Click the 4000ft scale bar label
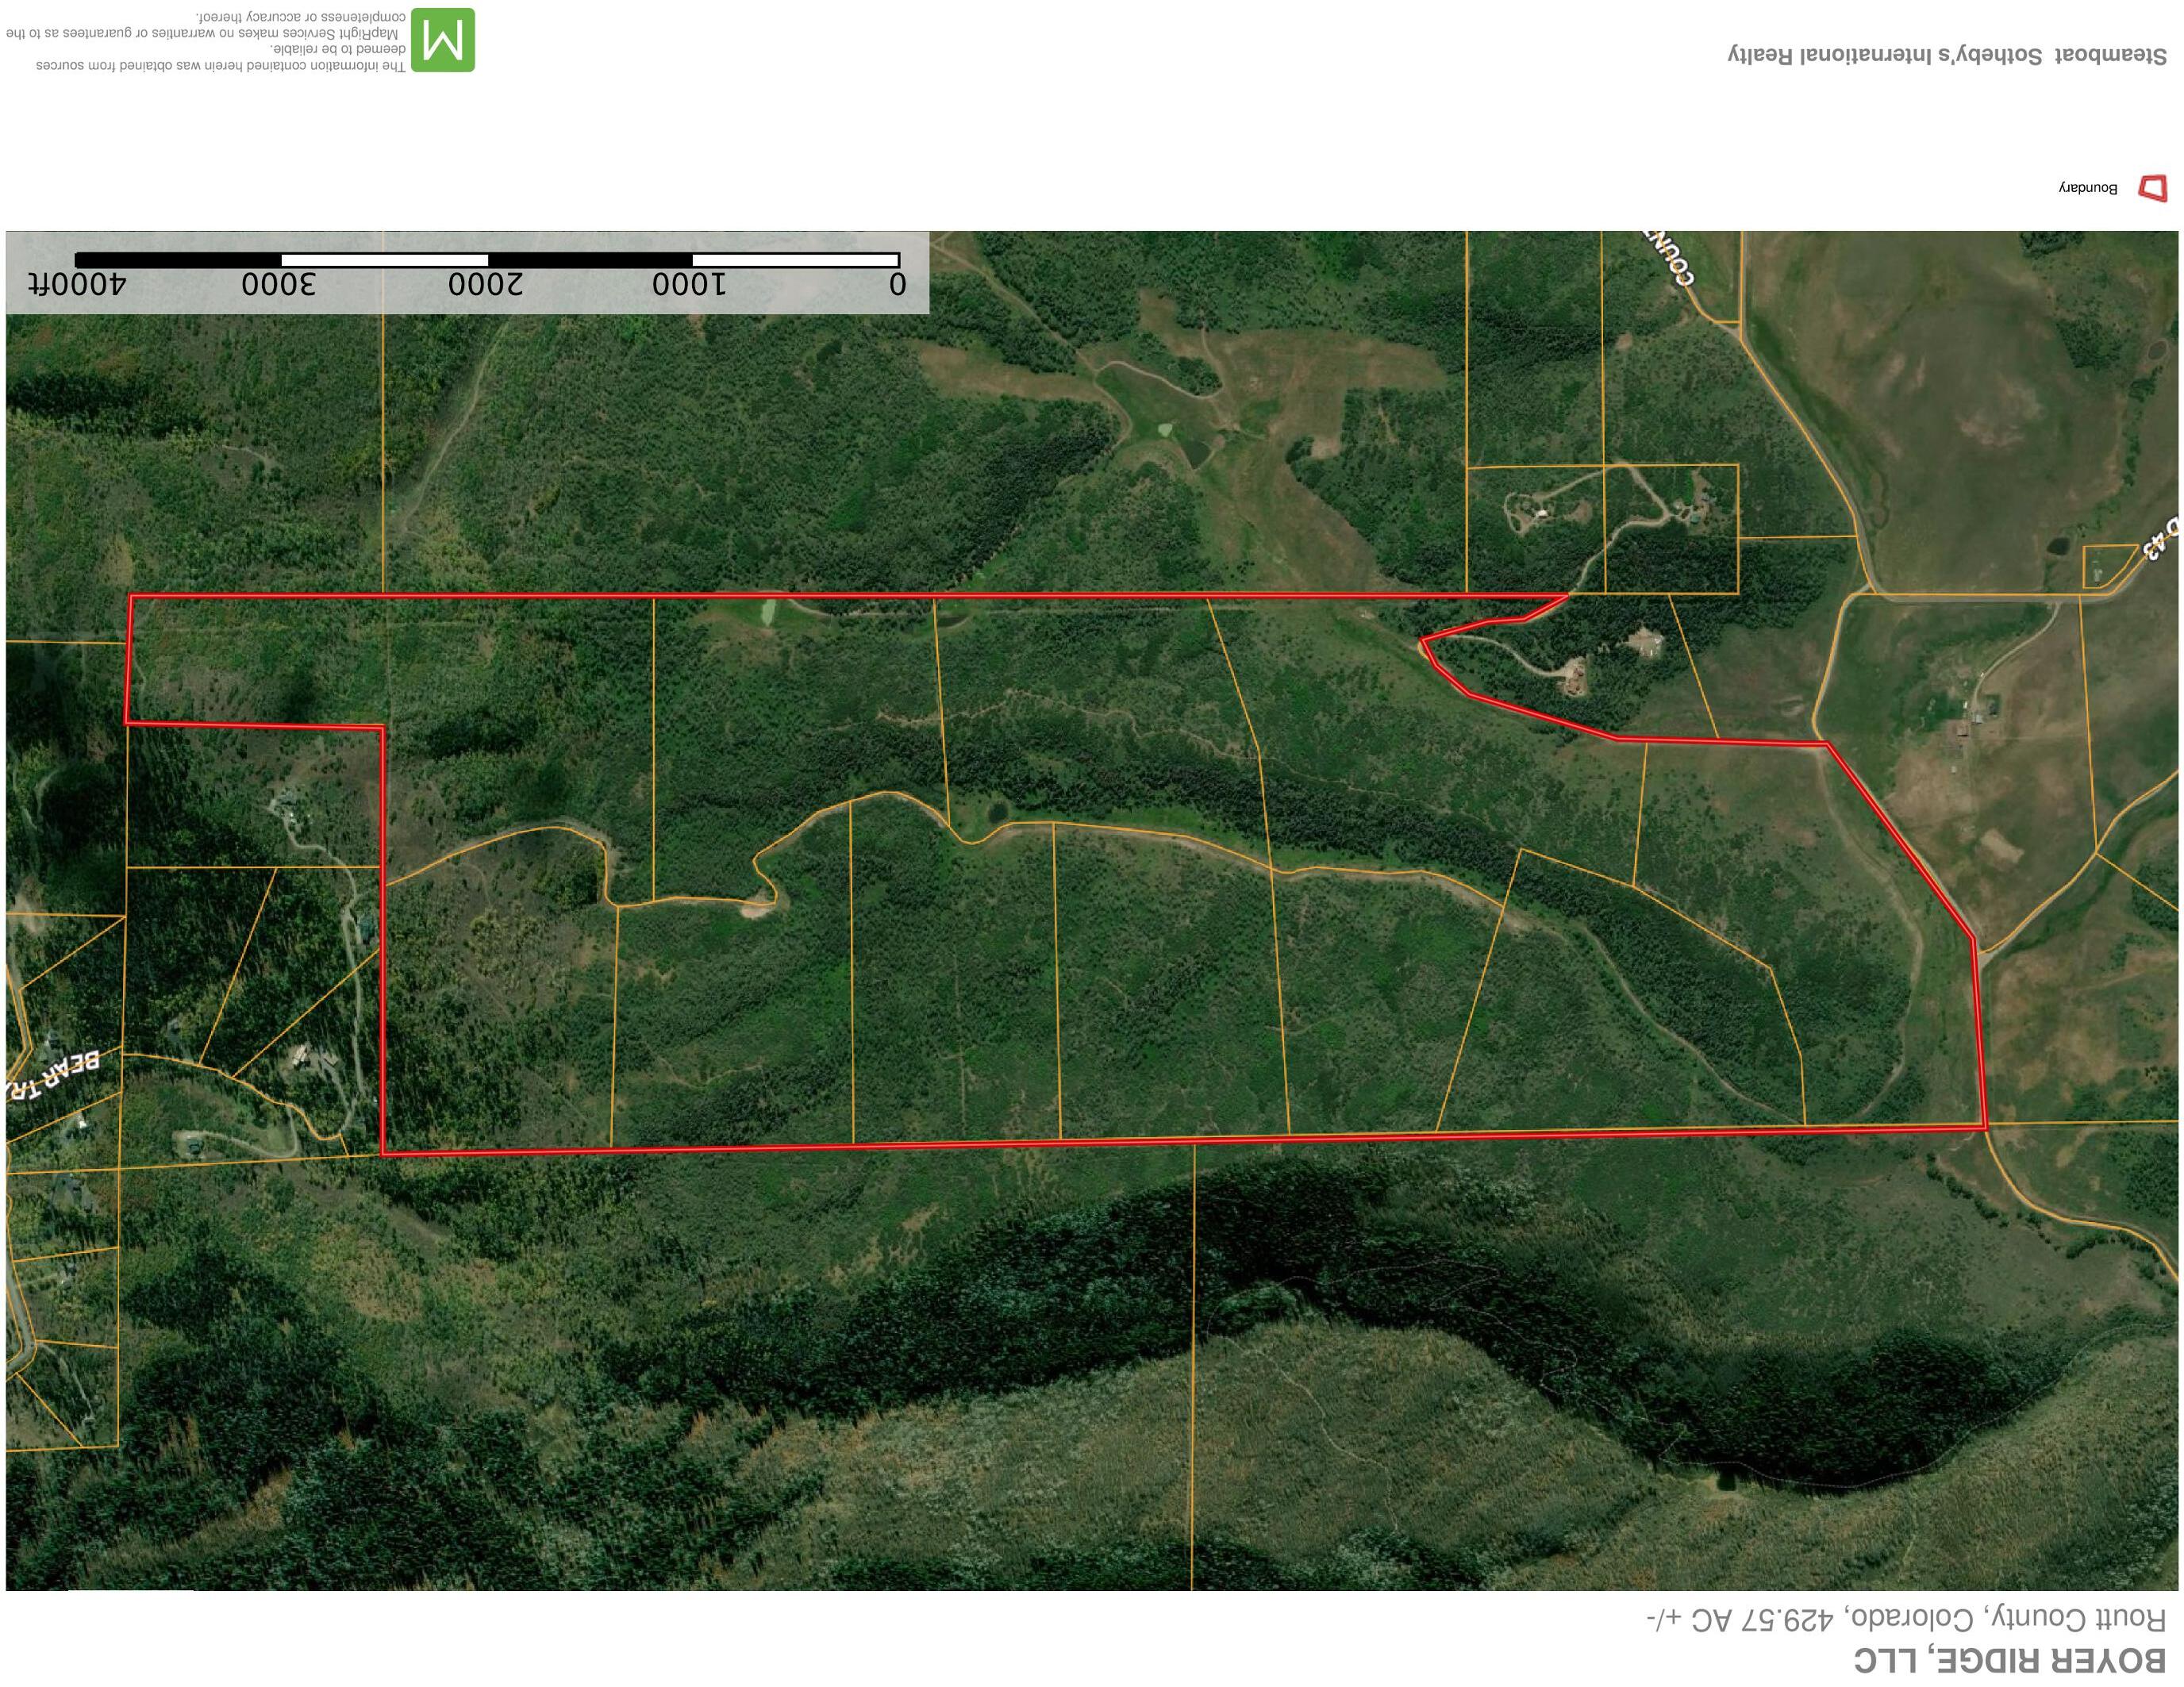 [77, 284]
